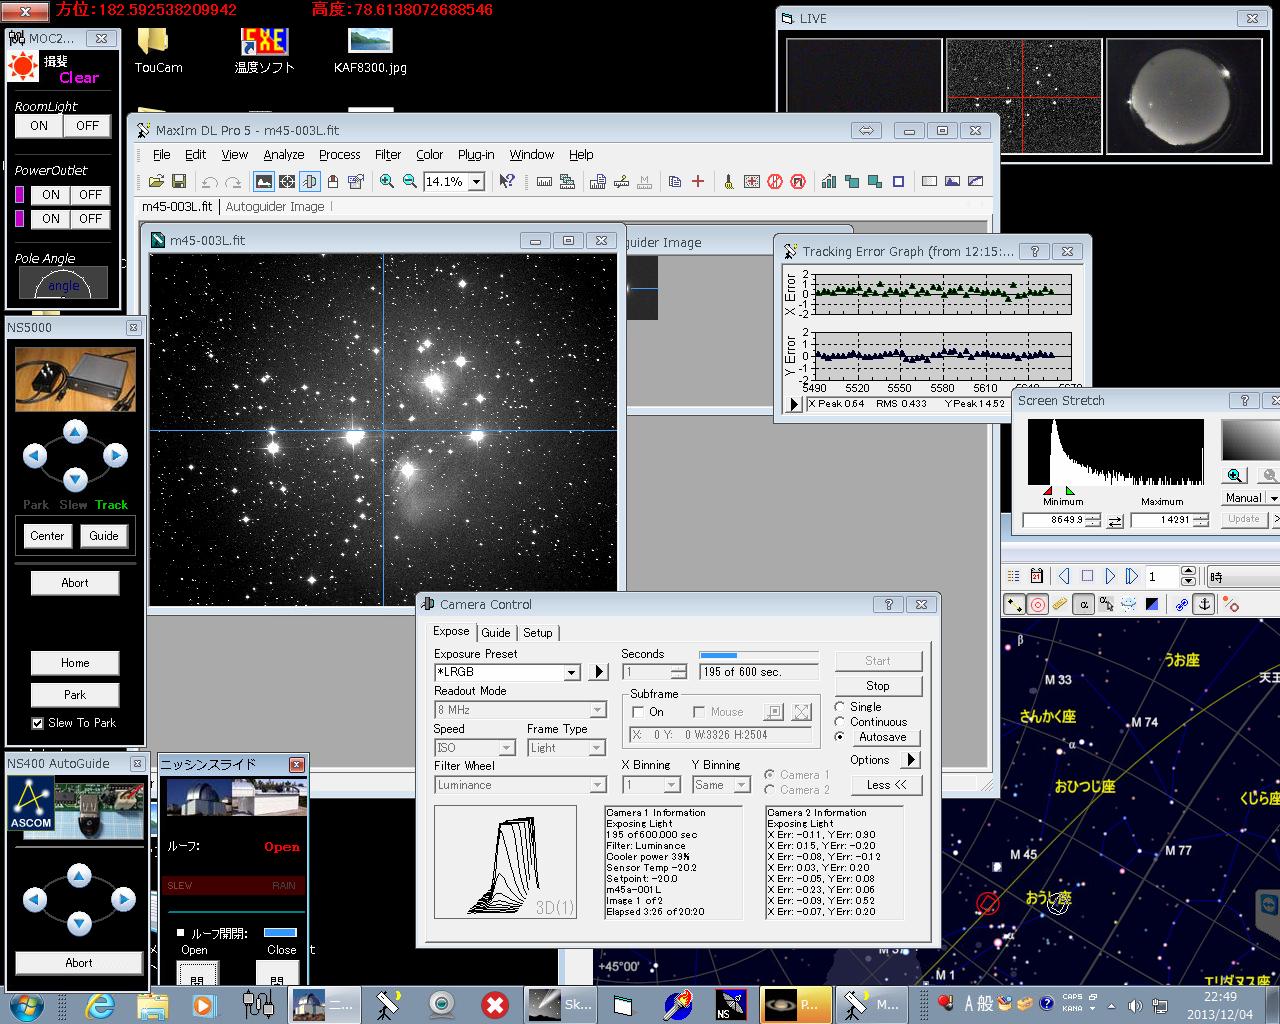This screenshot has width=1280, height=1024.
Task: Open Internet Explorer from taskbar
Action: coord(101,1004)
